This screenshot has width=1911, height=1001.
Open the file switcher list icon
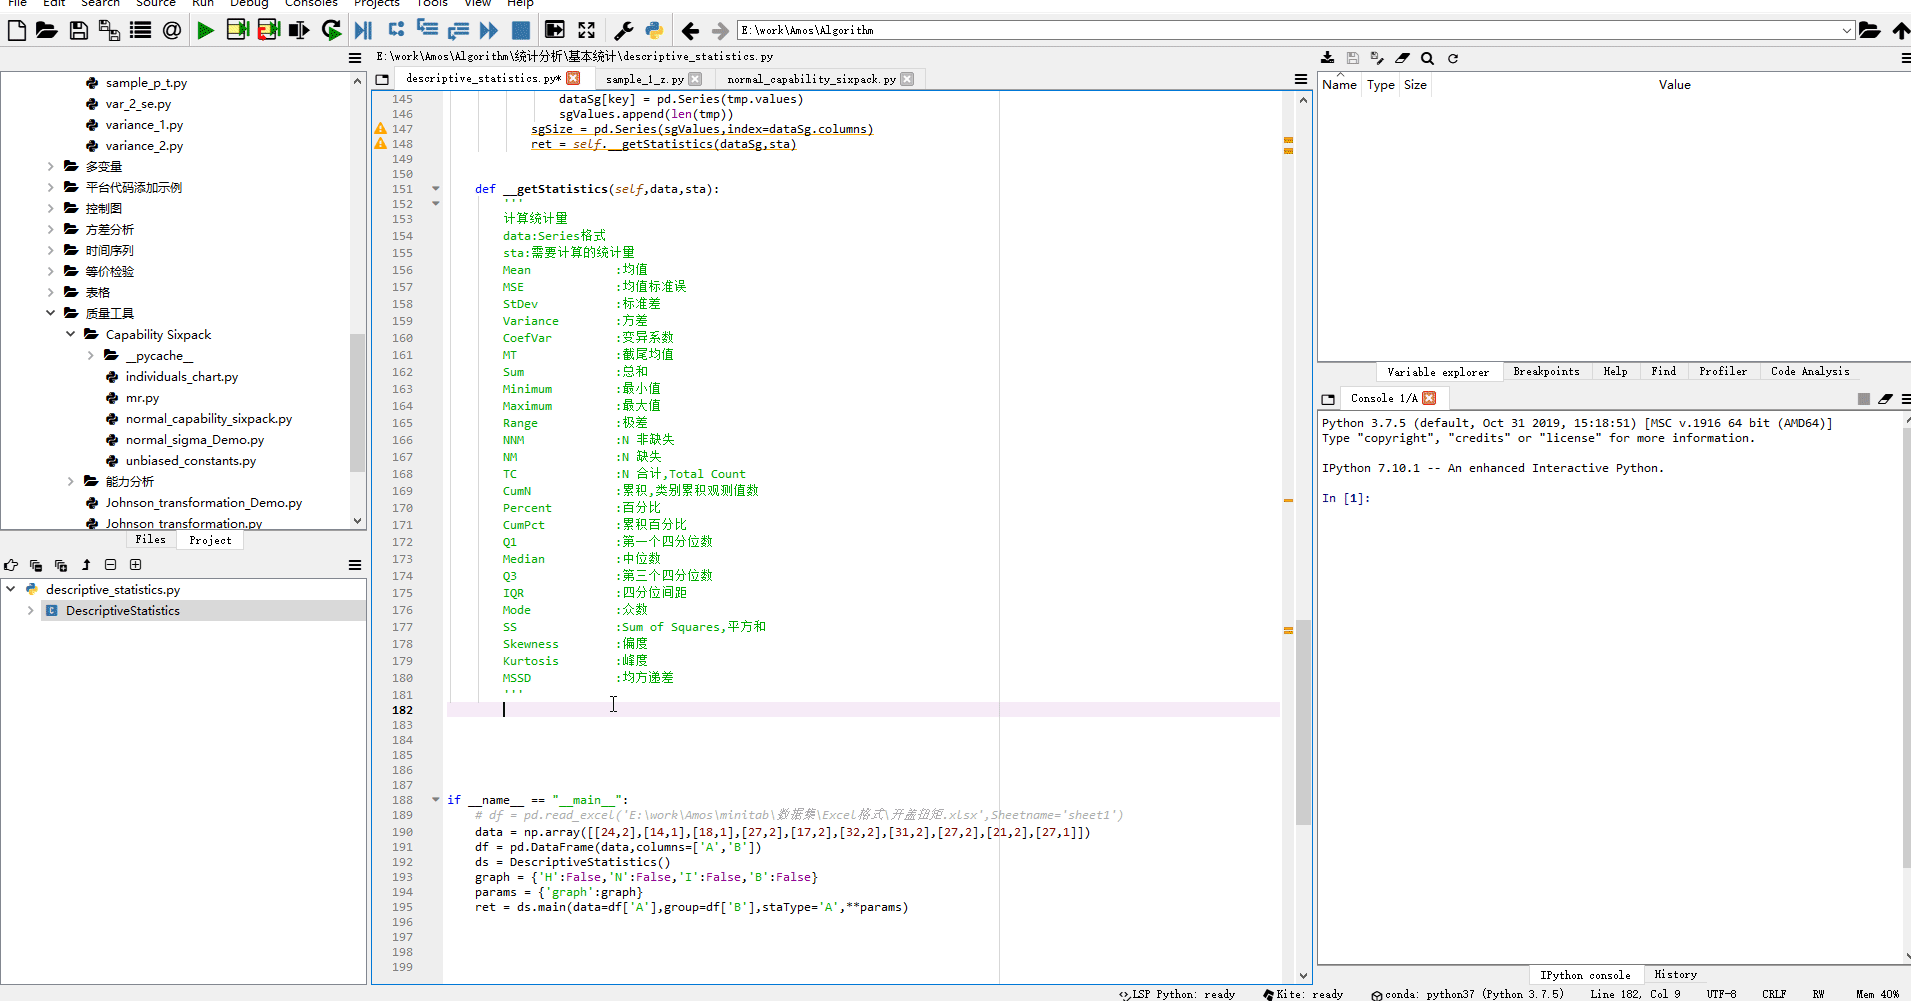pos(141,30)
